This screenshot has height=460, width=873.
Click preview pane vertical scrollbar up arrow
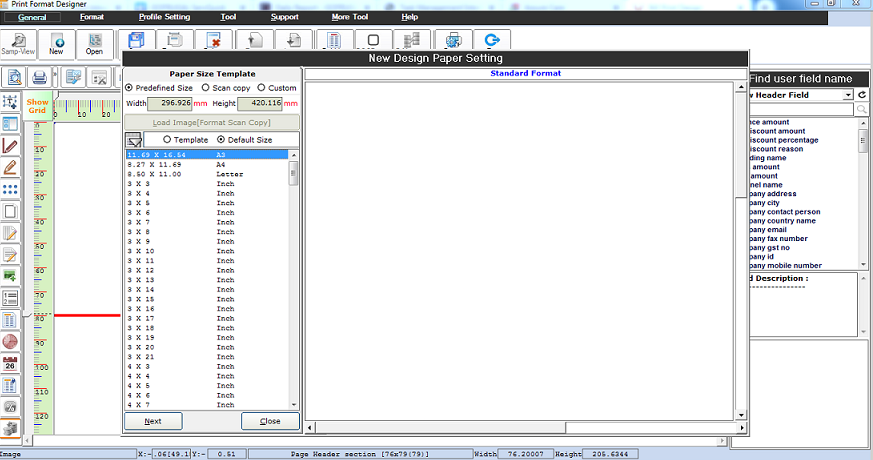pos(741,87)
